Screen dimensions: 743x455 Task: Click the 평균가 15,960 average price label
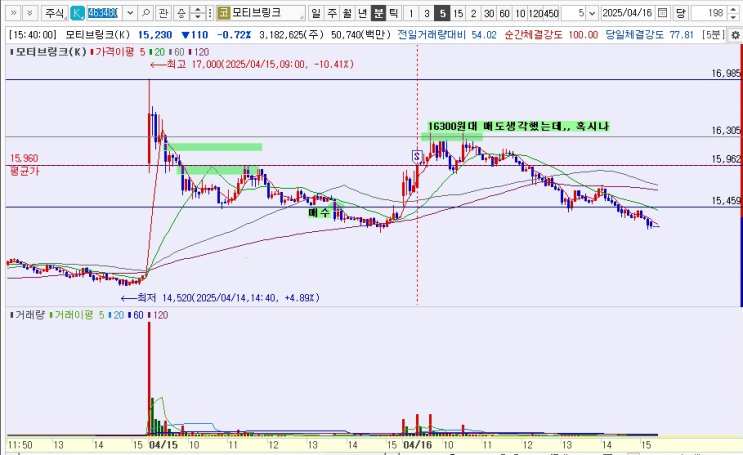tap(24, 164)
